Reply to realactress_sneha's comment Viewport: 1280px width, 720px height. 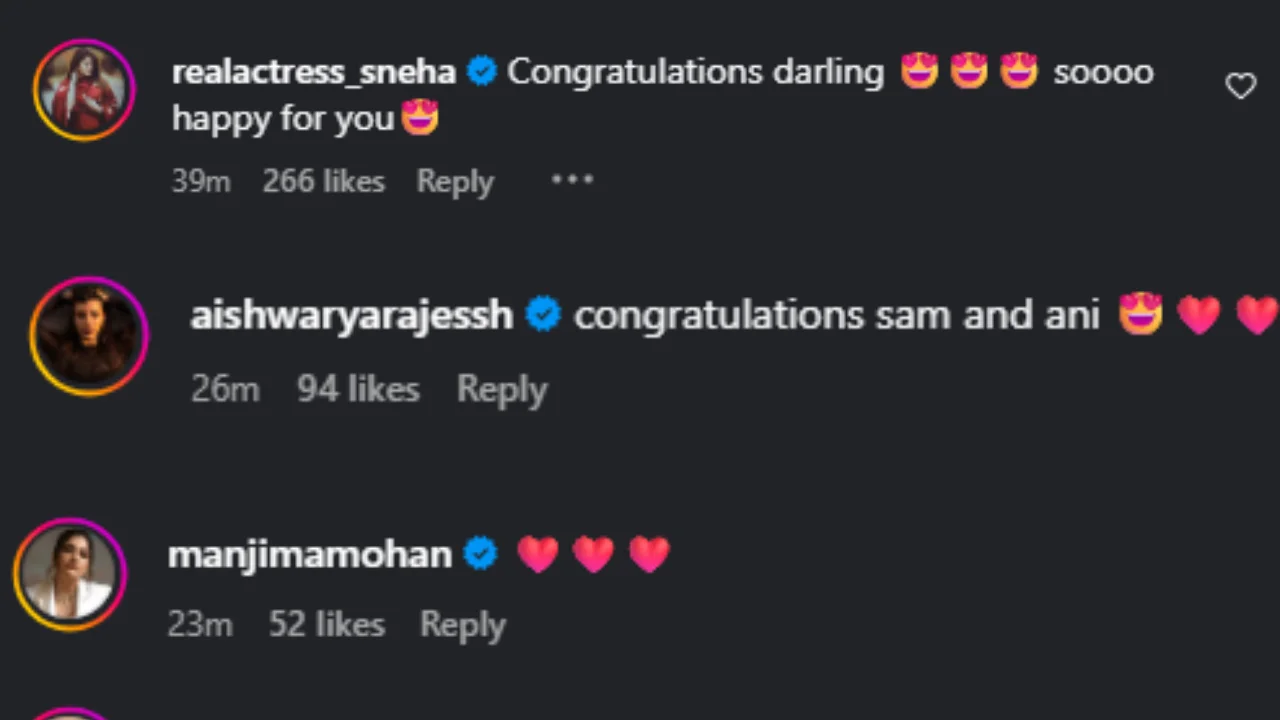[x=455, y=181]
